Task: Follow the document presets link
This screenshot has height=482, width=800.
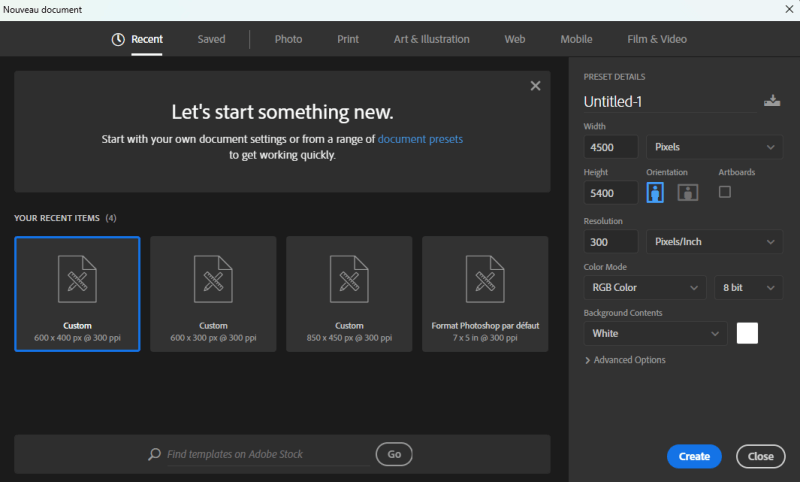Action: tap(420, 139)
